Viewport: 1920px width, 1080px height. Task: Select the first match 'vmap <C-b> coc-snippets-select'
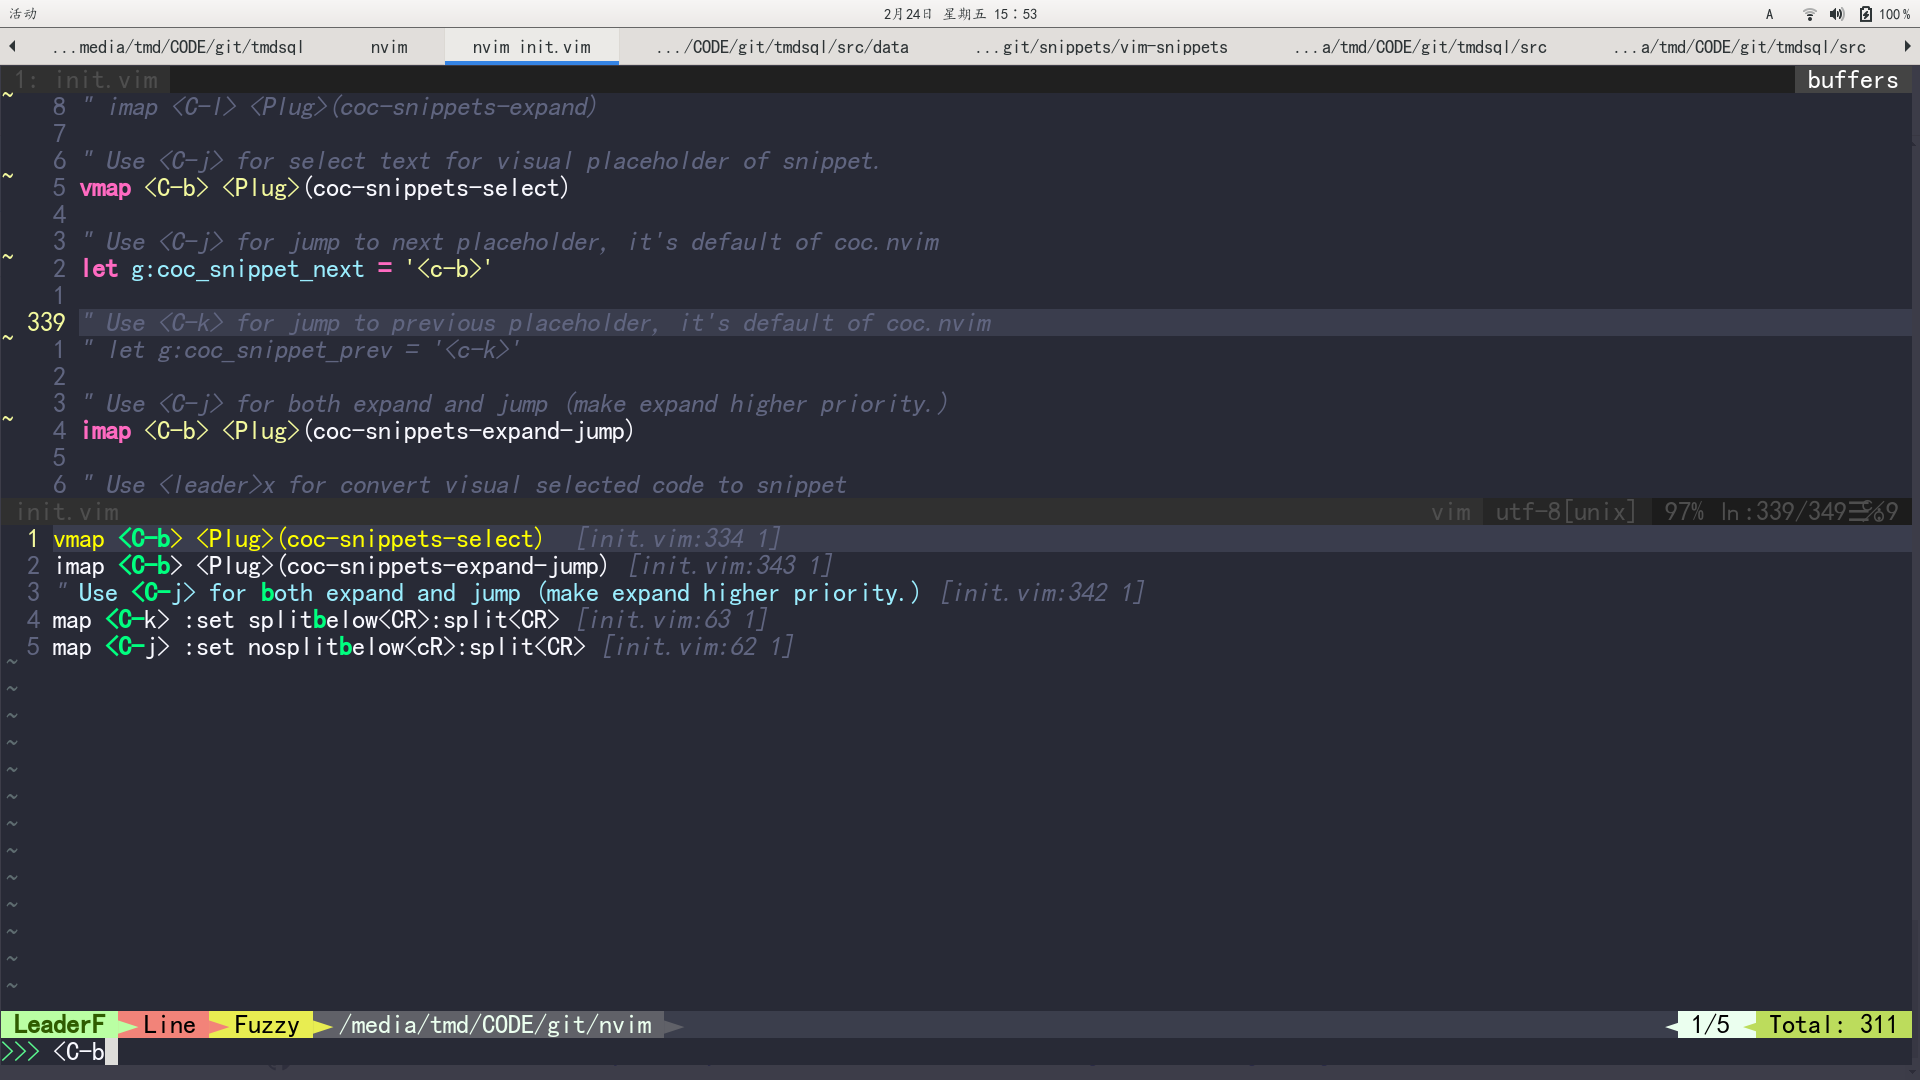click(298, 538)
